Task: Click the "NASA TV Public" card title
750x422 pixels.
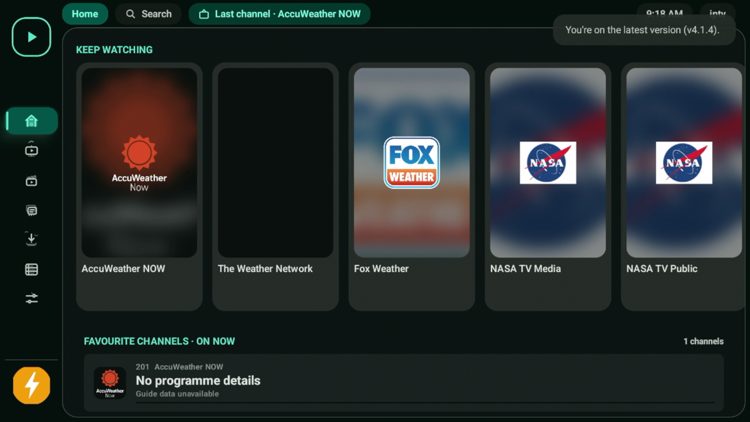Action: click(662, 268)
